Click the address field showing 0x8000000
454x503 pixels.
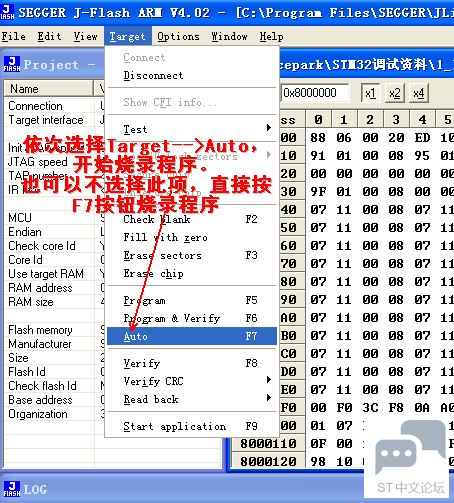[x=315, y=93]
